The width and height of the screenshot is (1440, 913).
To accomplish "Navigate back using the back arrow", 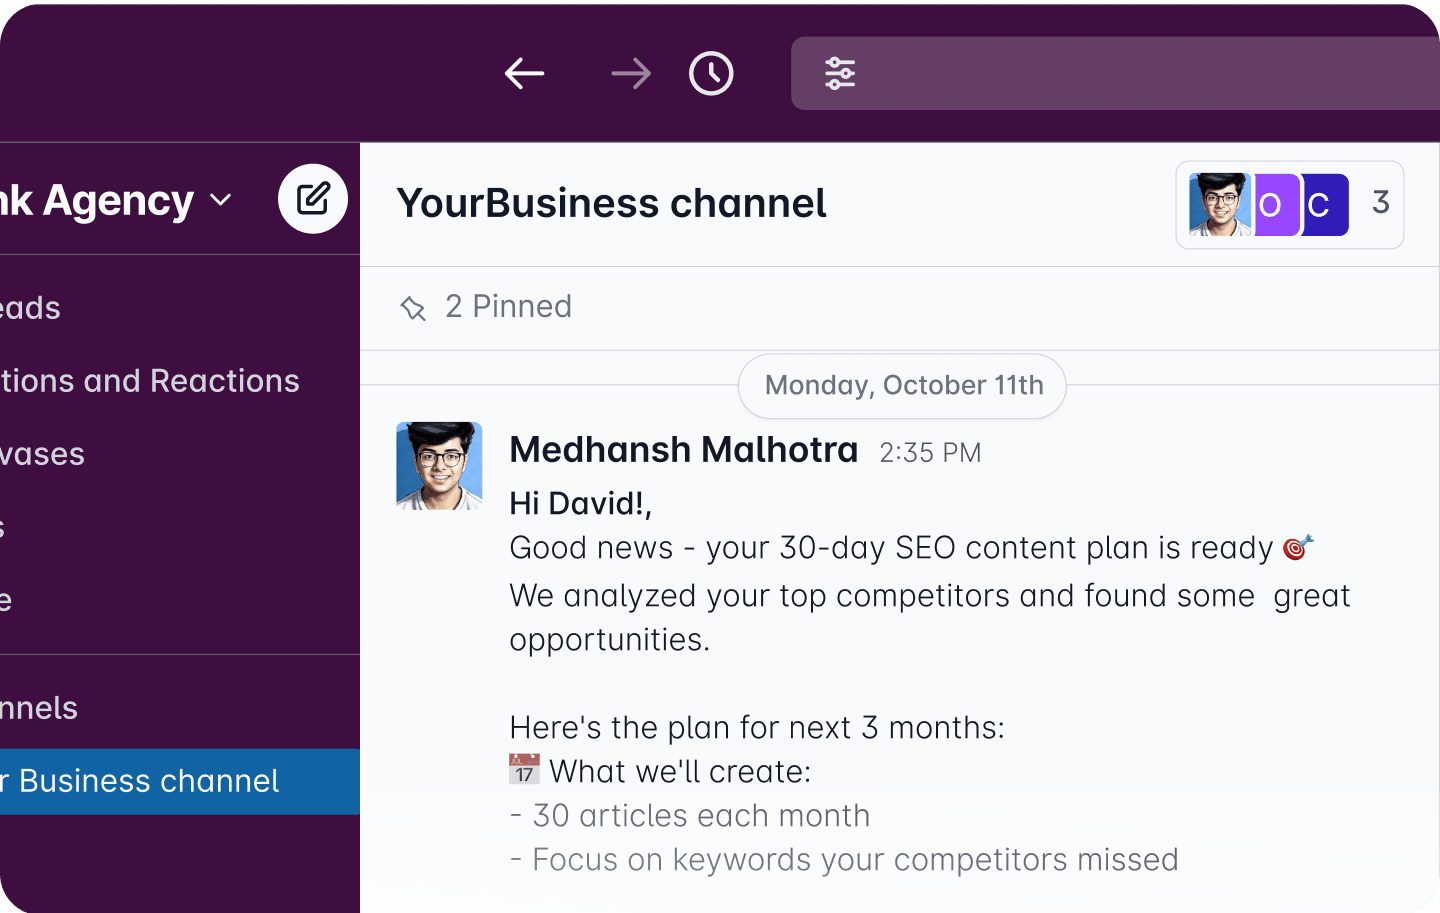I will pyautogui.click(x=524, y=73).
